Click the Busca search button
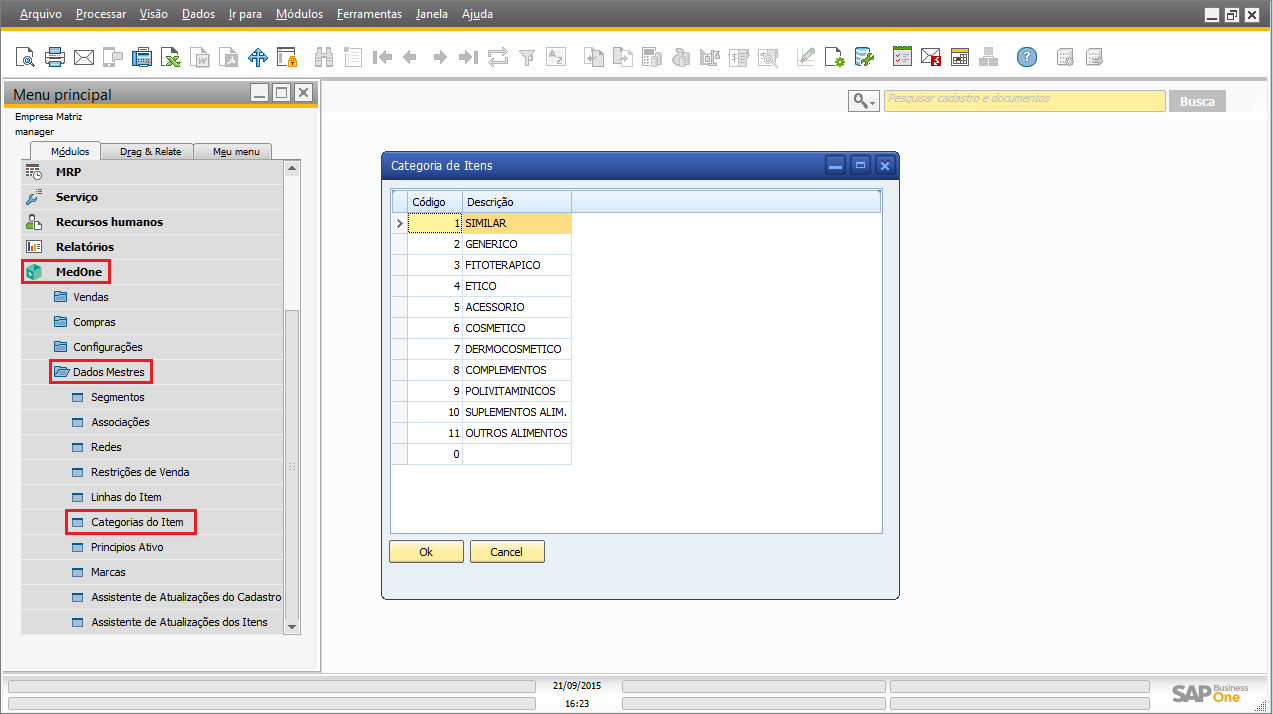Image resolution: width=1273 pixels, height=714 pixels. (1197, 101)
